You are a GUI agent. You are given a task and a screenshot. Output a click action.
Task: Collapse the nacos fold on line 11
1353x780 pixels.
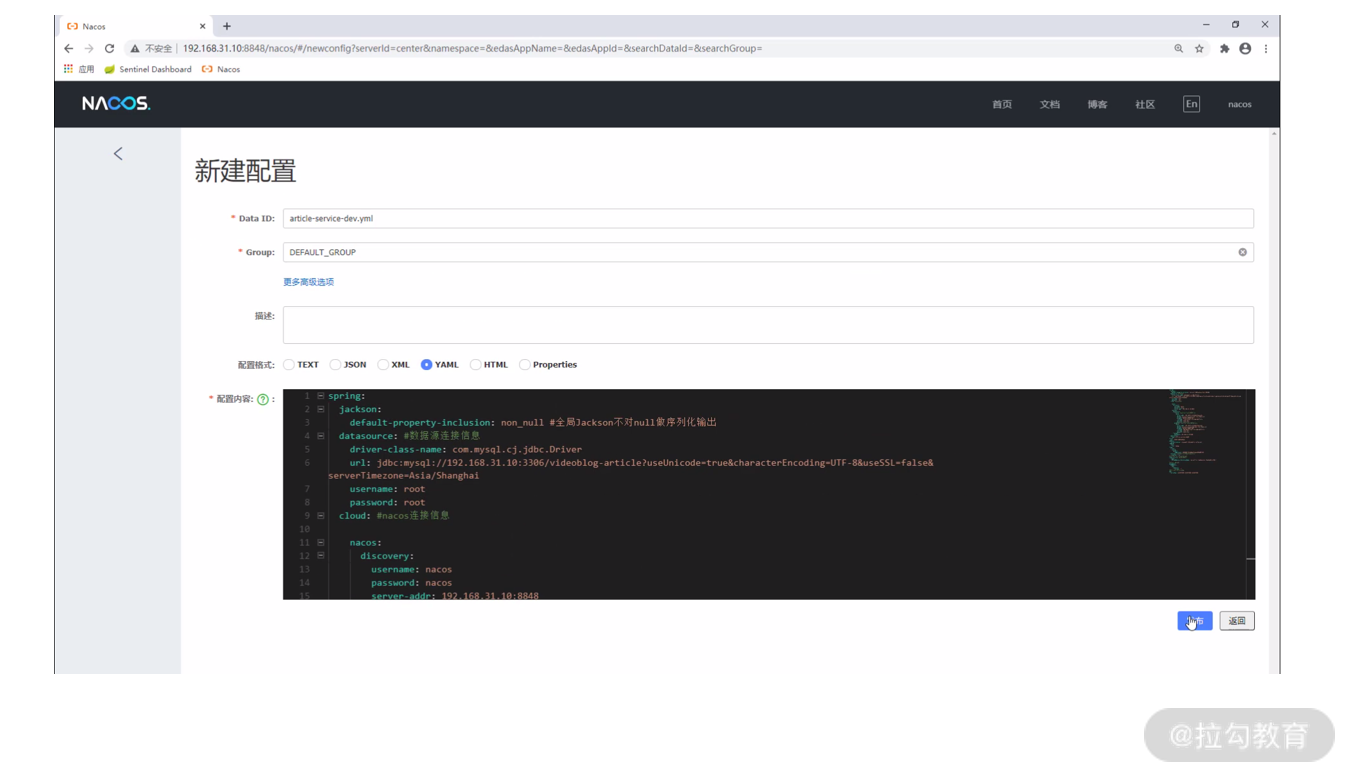[320, 542]
